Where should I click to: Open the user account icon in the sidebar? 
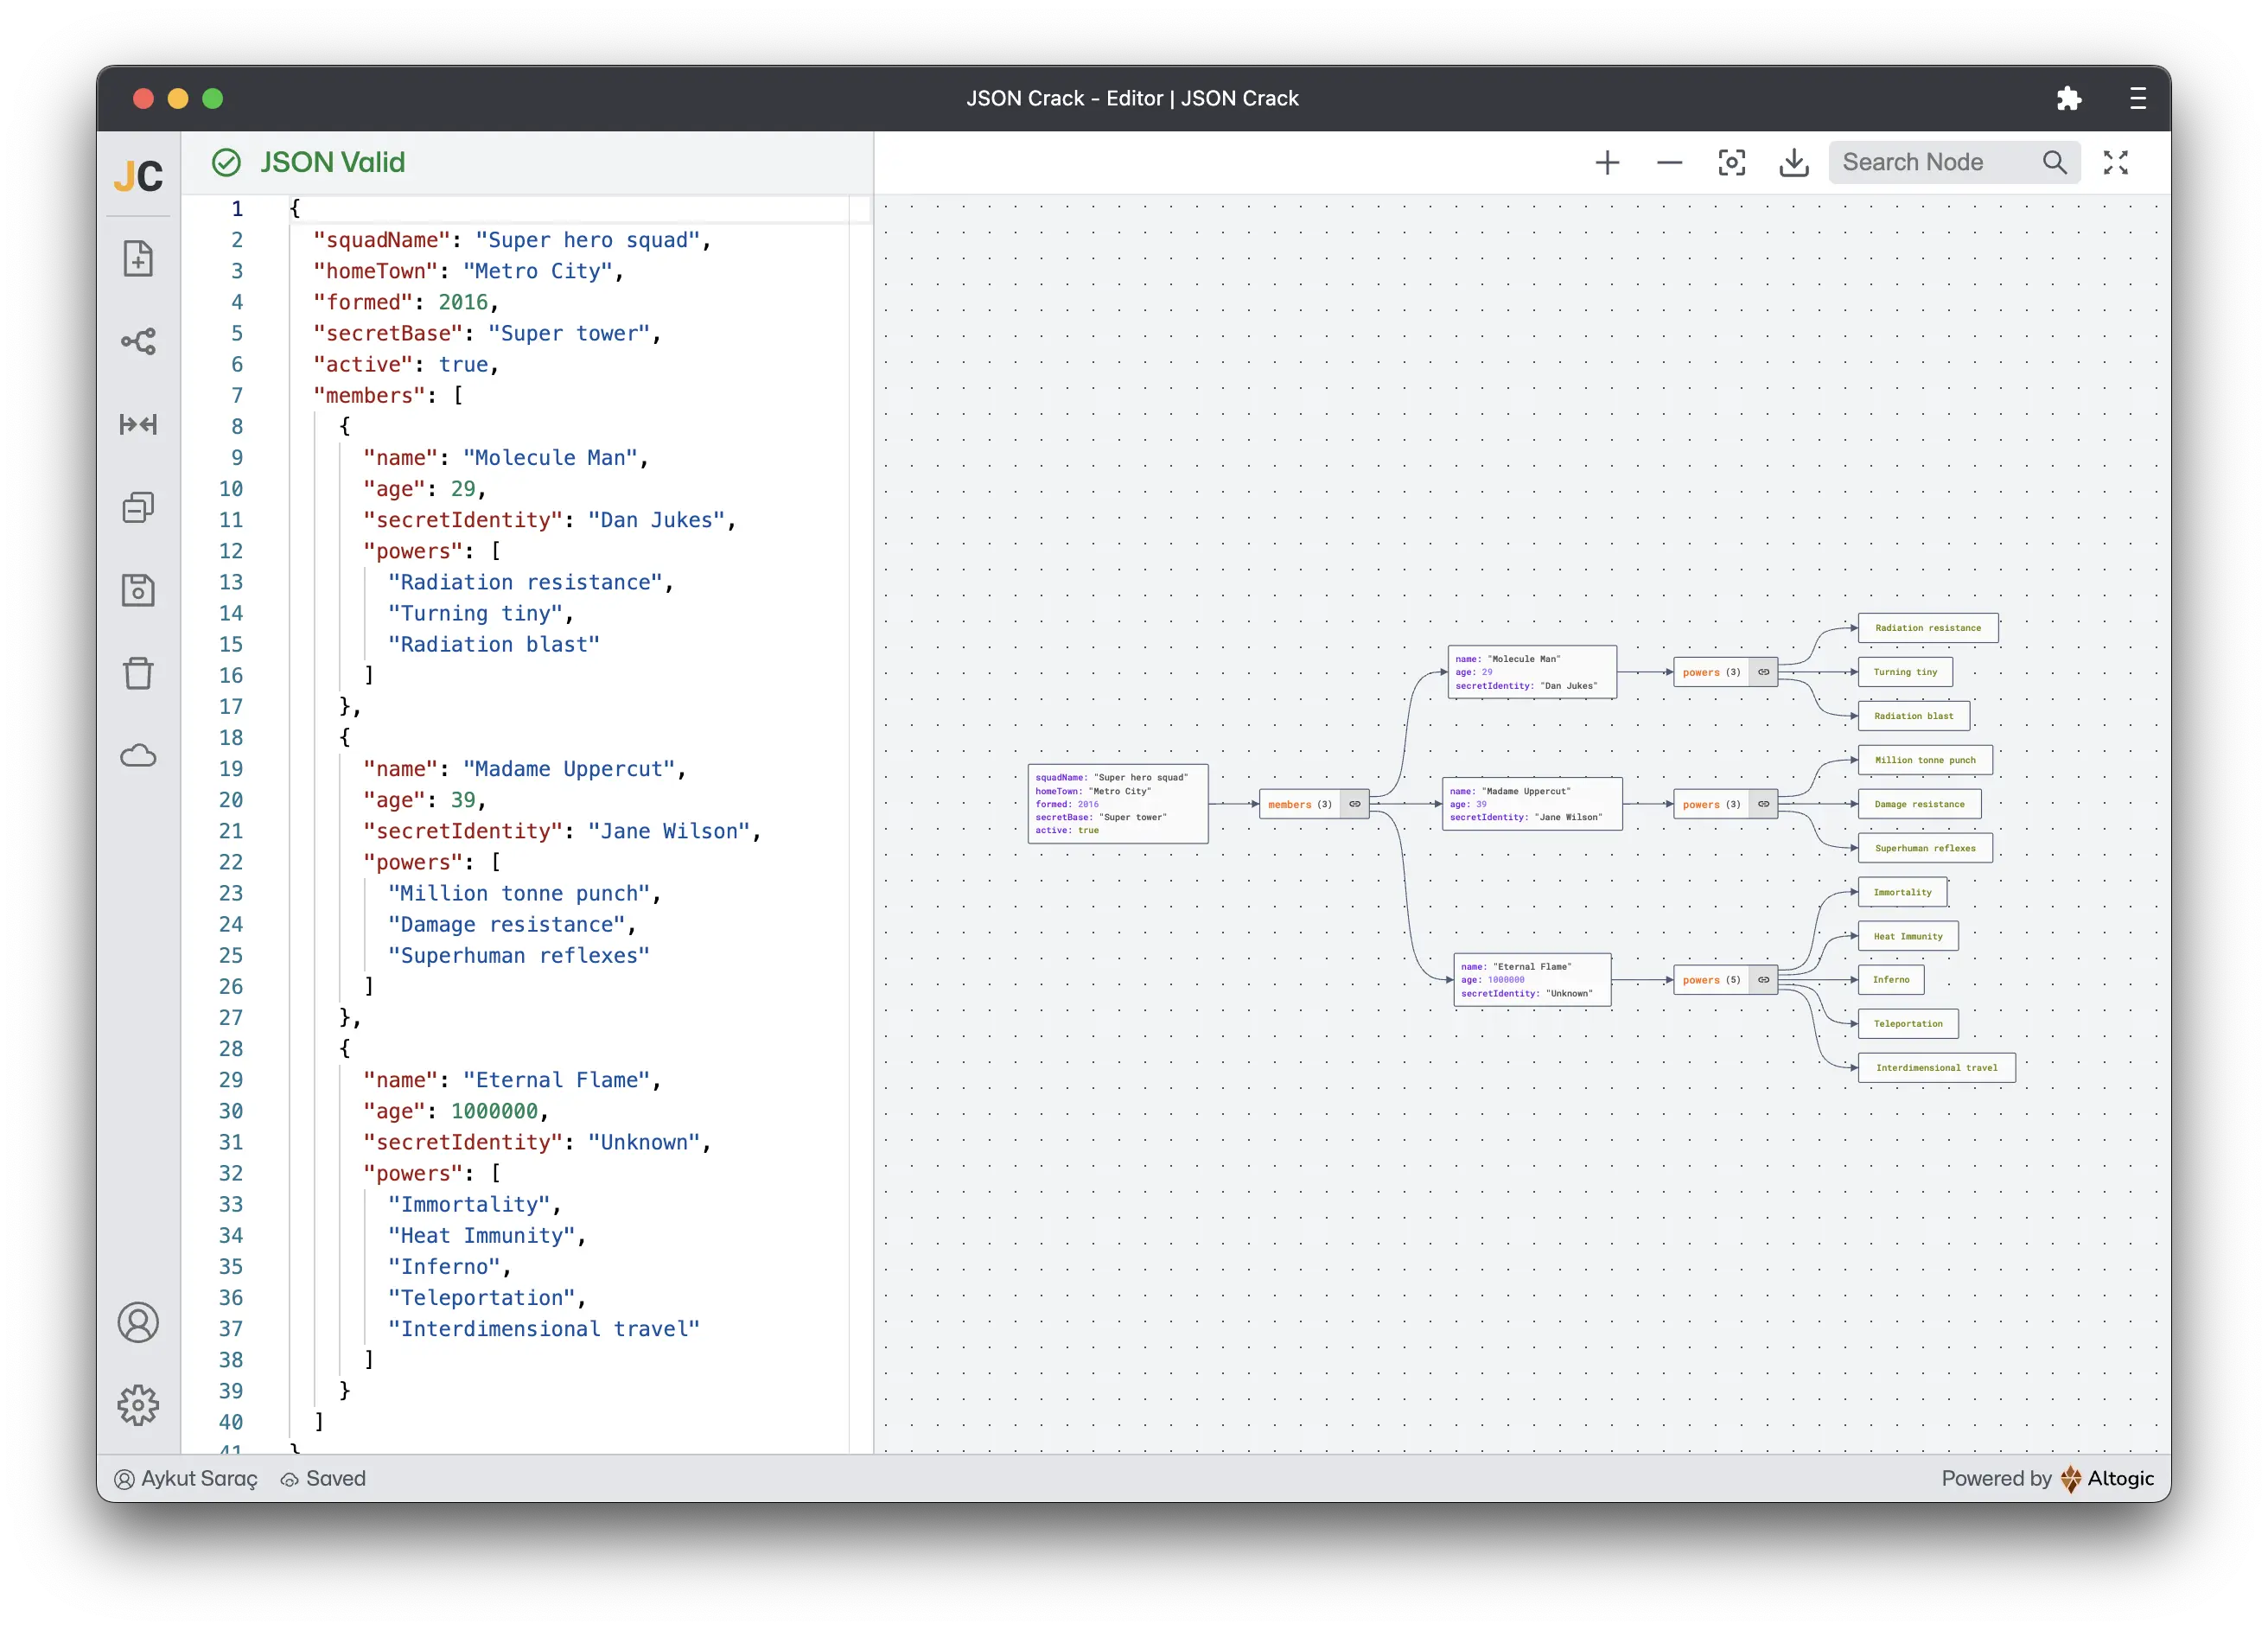point(138,1322)
